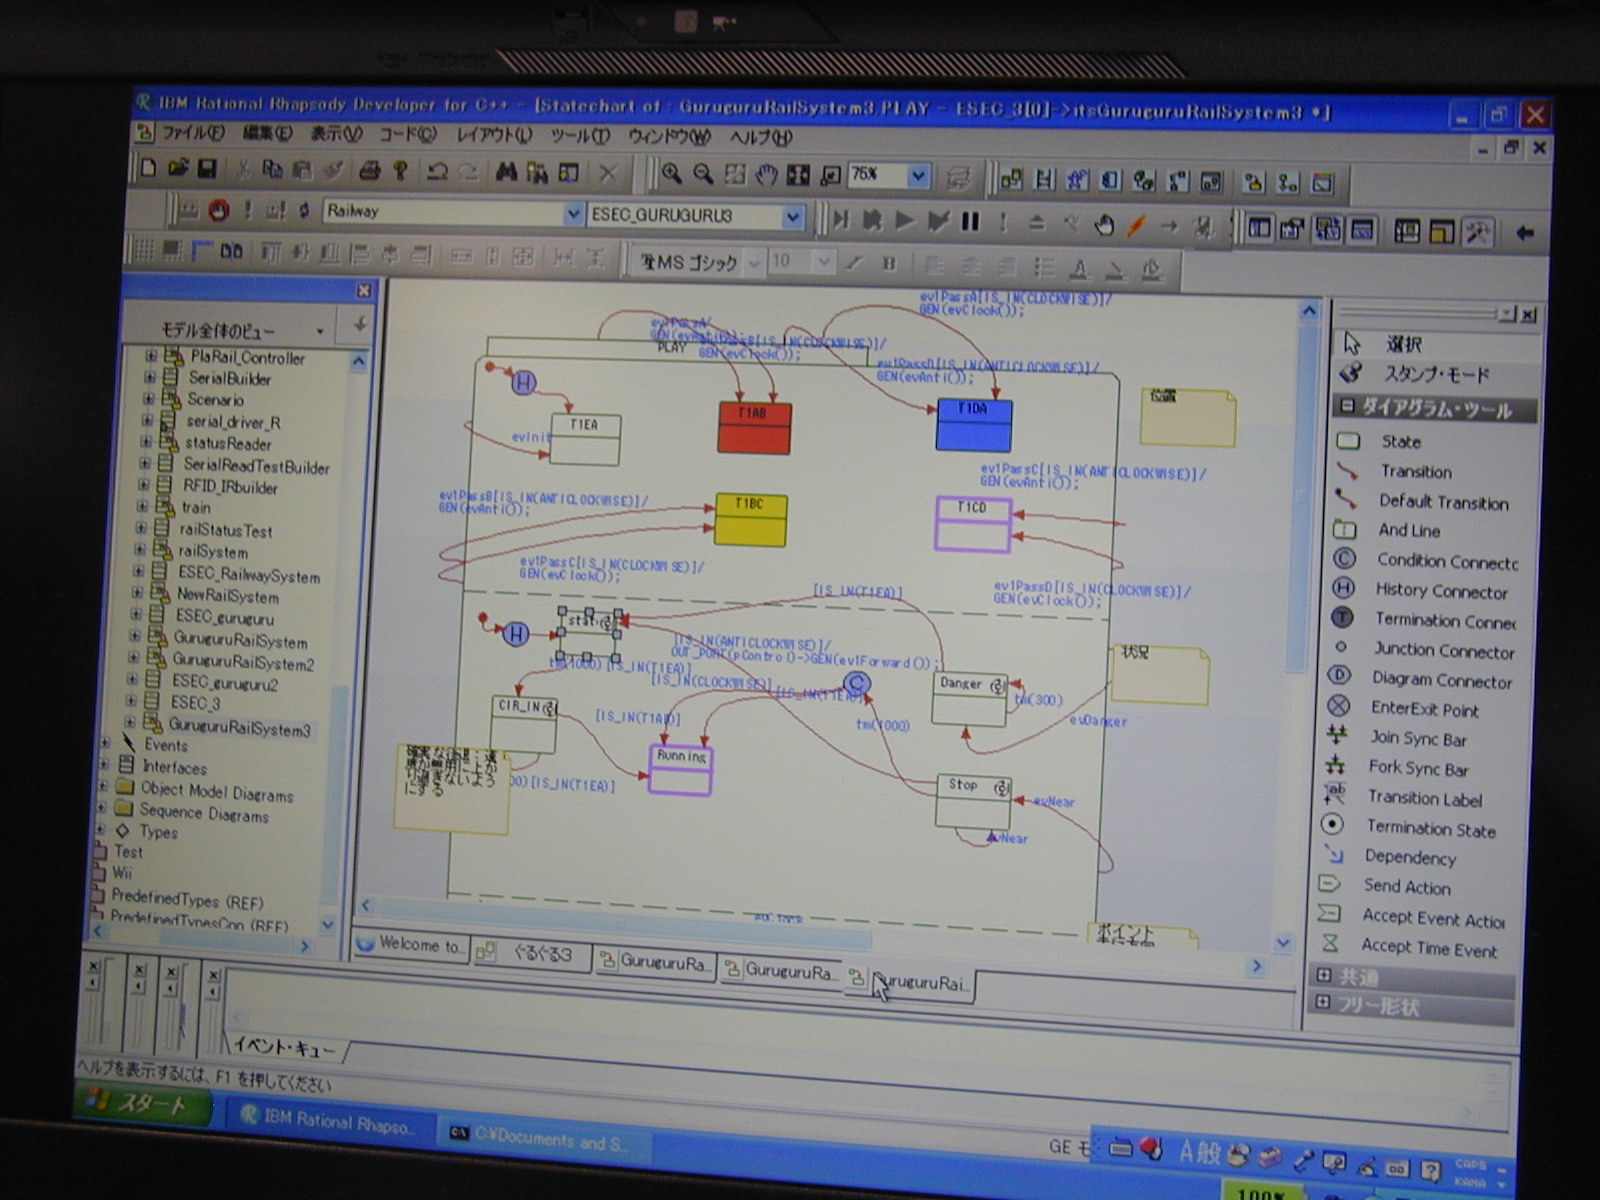Screen dimensions: 1600x1200
Task: Click the print icon in toolbar
Action: 370,171
